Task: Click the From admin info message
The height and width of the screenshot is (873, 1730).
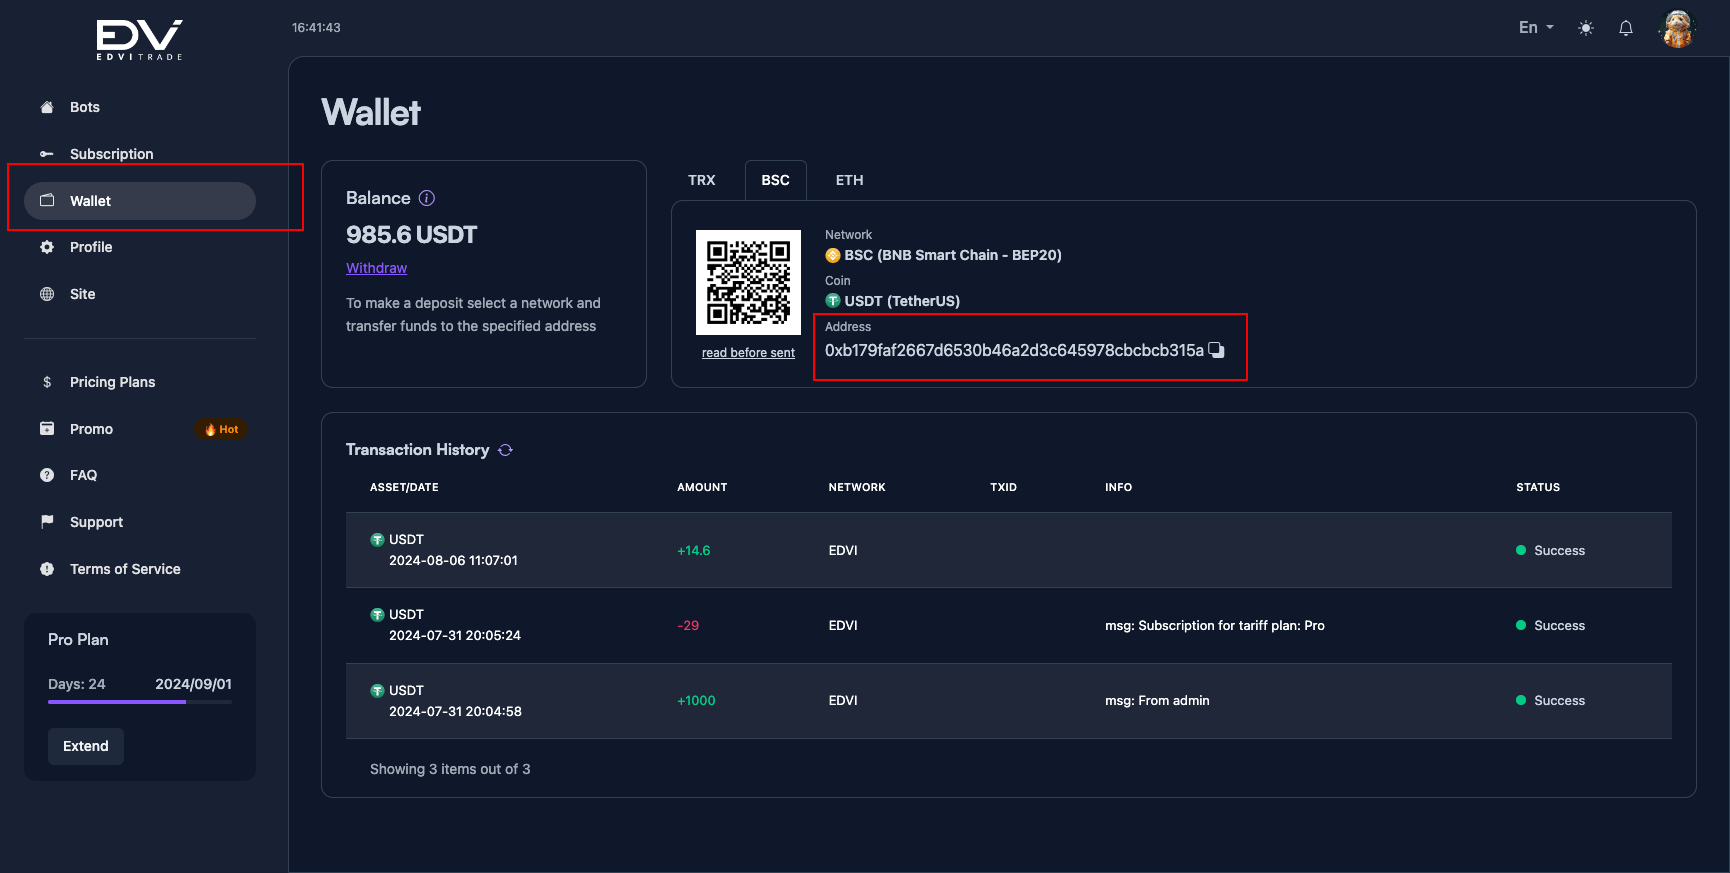Action: [x=1157, y=700]
